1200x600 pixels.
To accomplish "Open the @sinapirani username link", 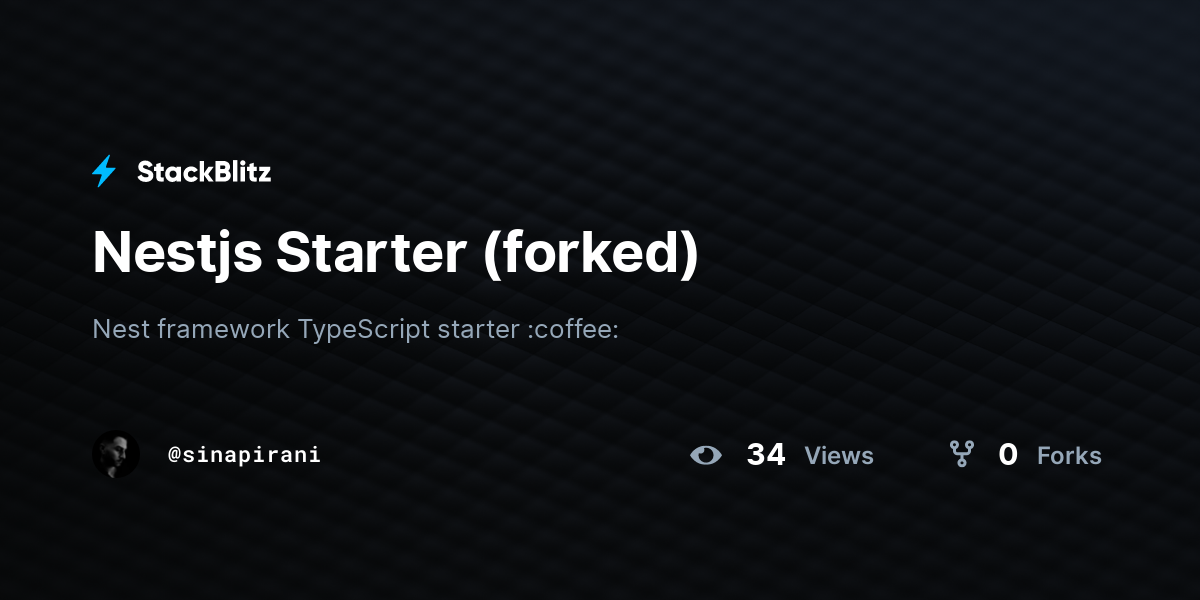I will 244,455.
